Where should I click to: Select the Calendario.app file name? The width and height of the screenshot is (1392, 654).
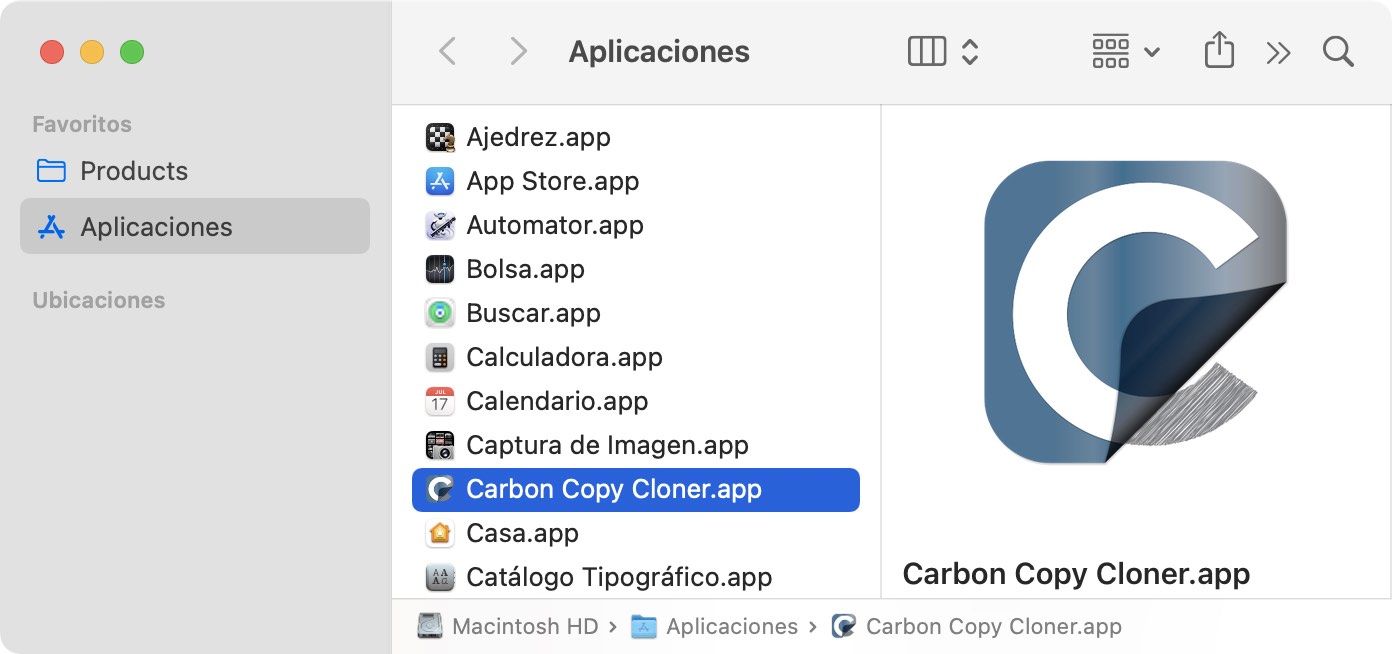(x=557, y=401)
